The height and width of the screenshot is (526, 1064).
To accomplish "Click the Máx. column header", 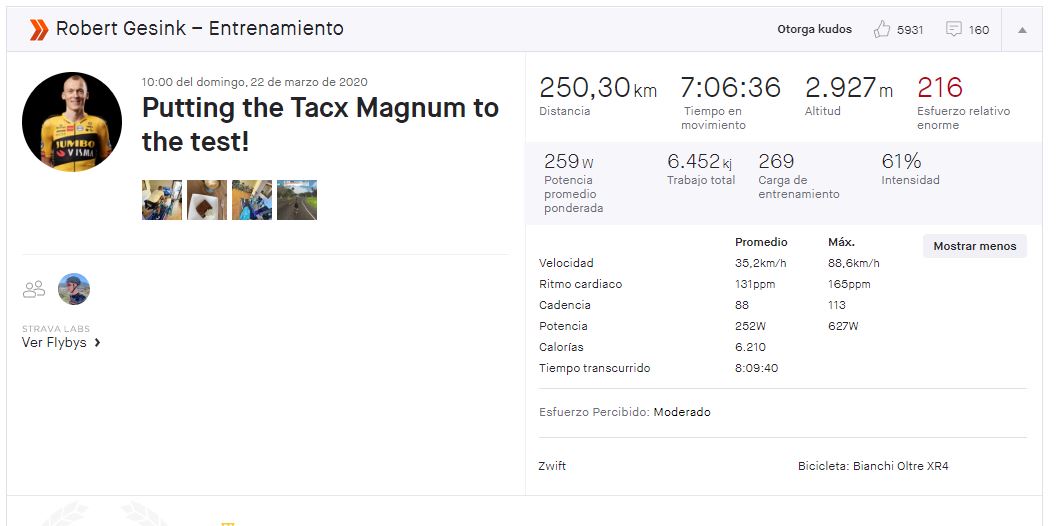I will (x=841, y=242).
